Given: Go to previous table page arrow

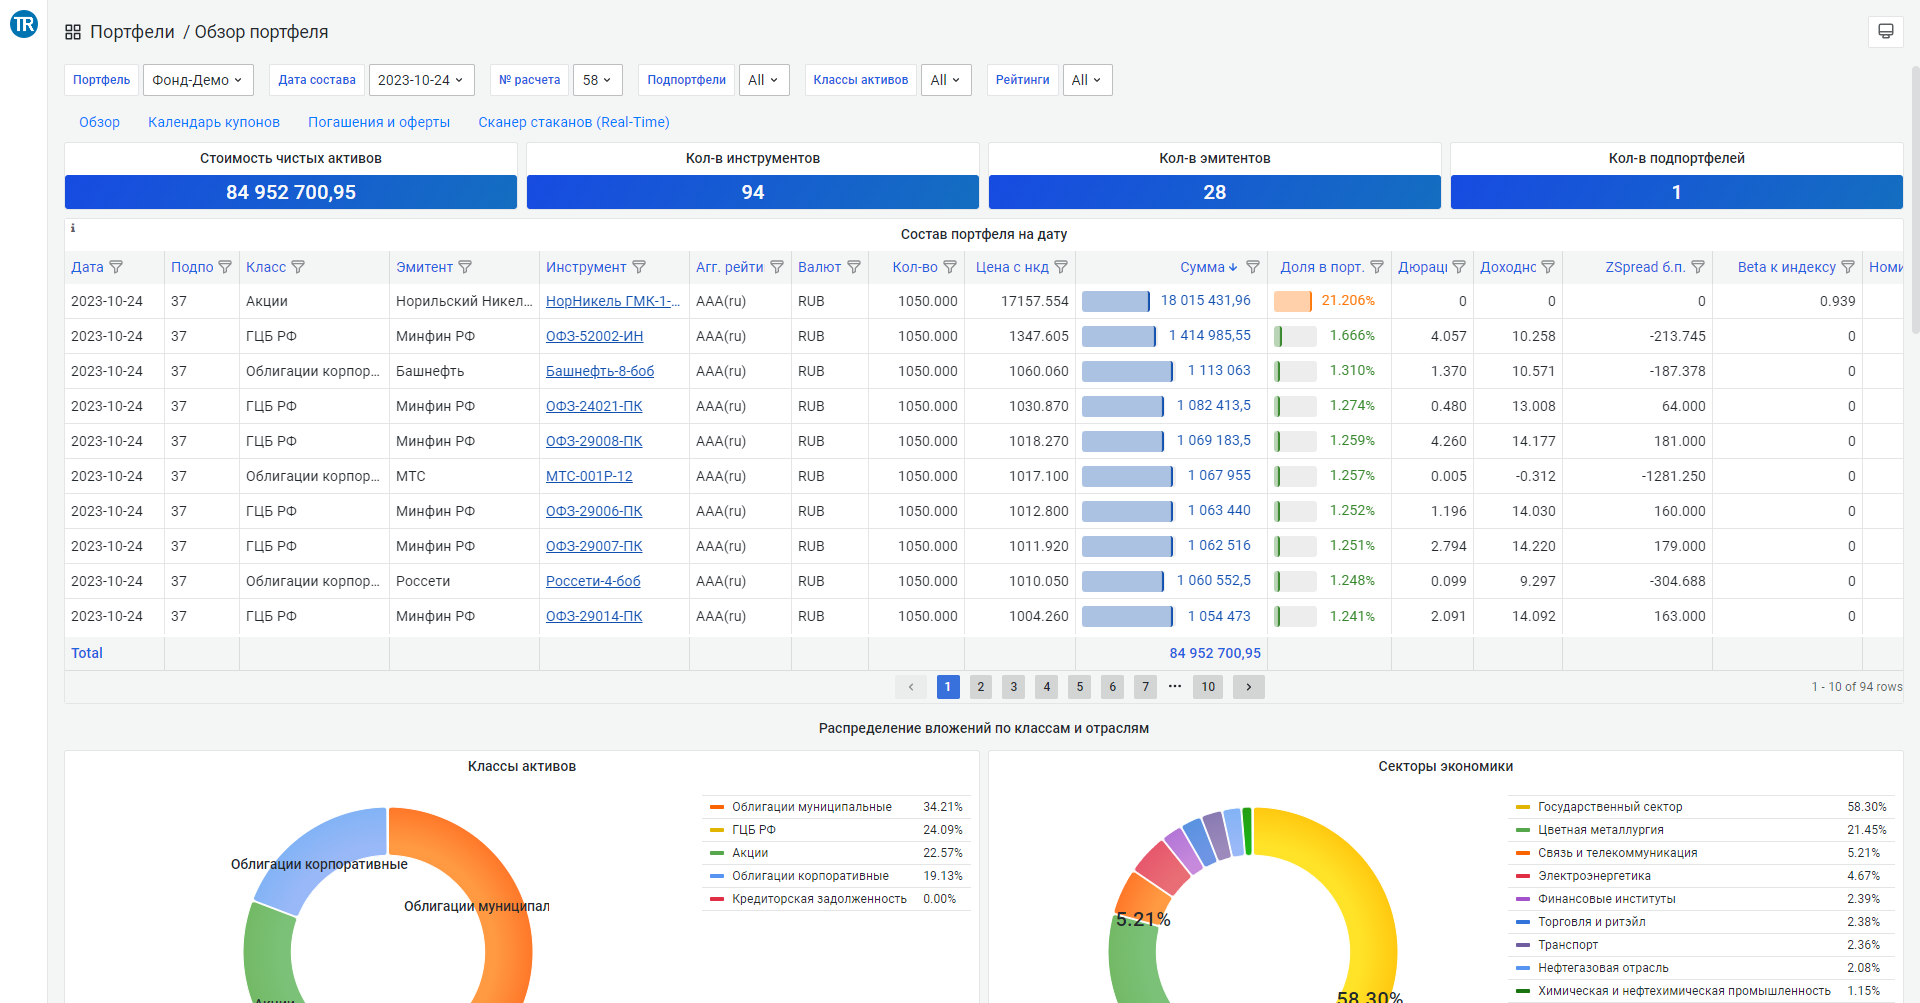Looking at the screenshot, I should 911,687.
